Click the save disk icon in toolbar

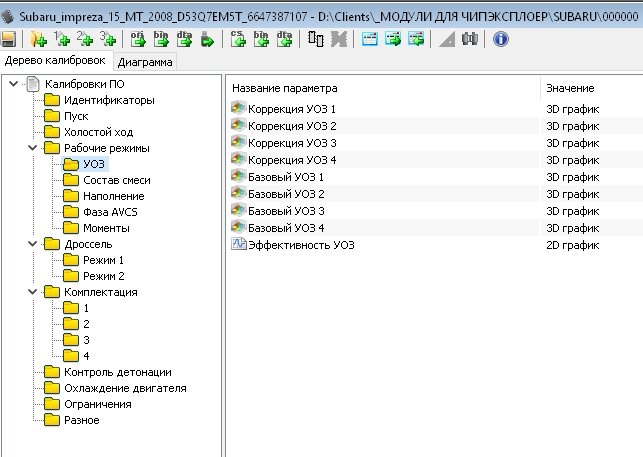point(9,39)
